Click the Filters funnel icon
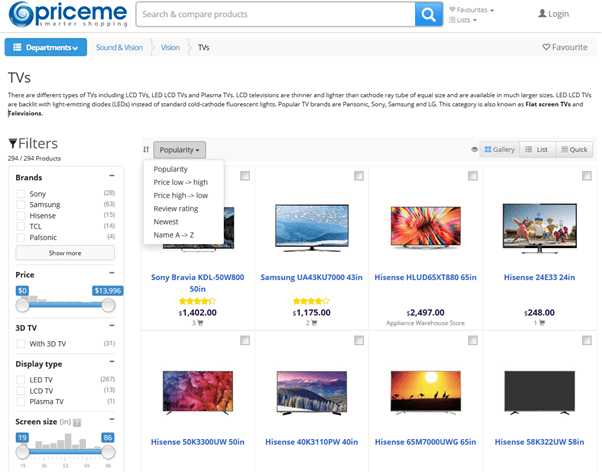The width and height of the screenshot is (602, 472). (x=13, y=144)
